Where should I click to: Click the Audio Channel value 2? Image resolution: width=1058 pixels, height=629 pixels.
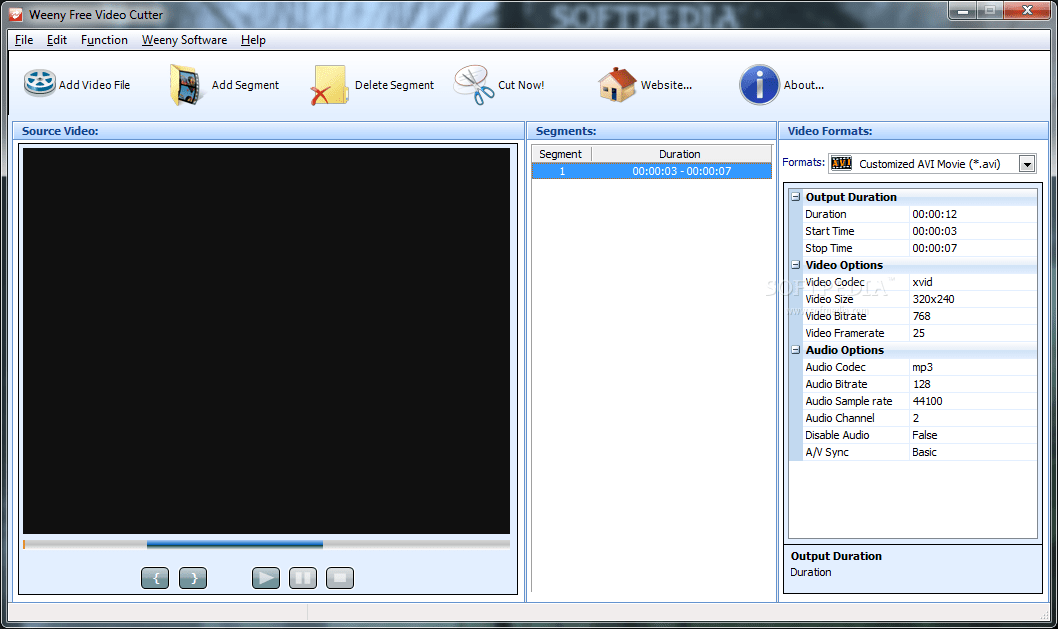click(x=916, y=418)
